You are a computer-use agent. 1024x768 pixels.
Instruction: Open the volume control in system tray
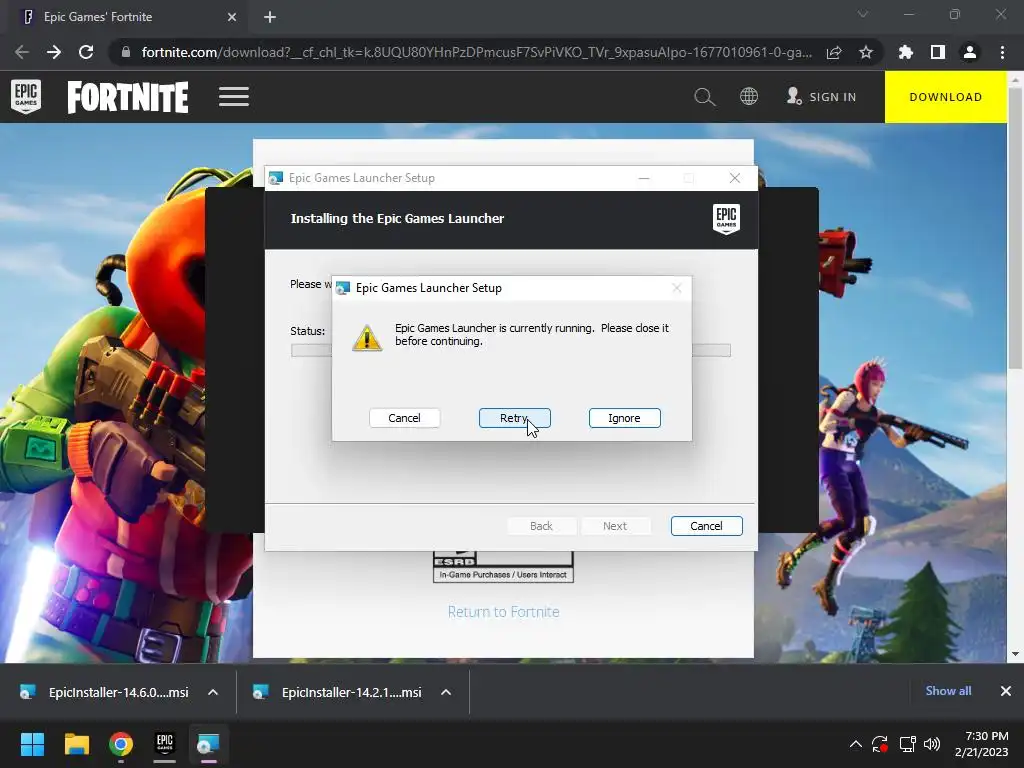click(932, 744)
